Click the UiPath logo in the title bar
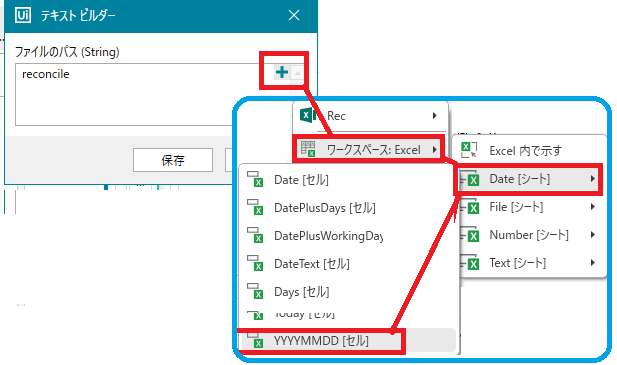 [x=23, y=15]
